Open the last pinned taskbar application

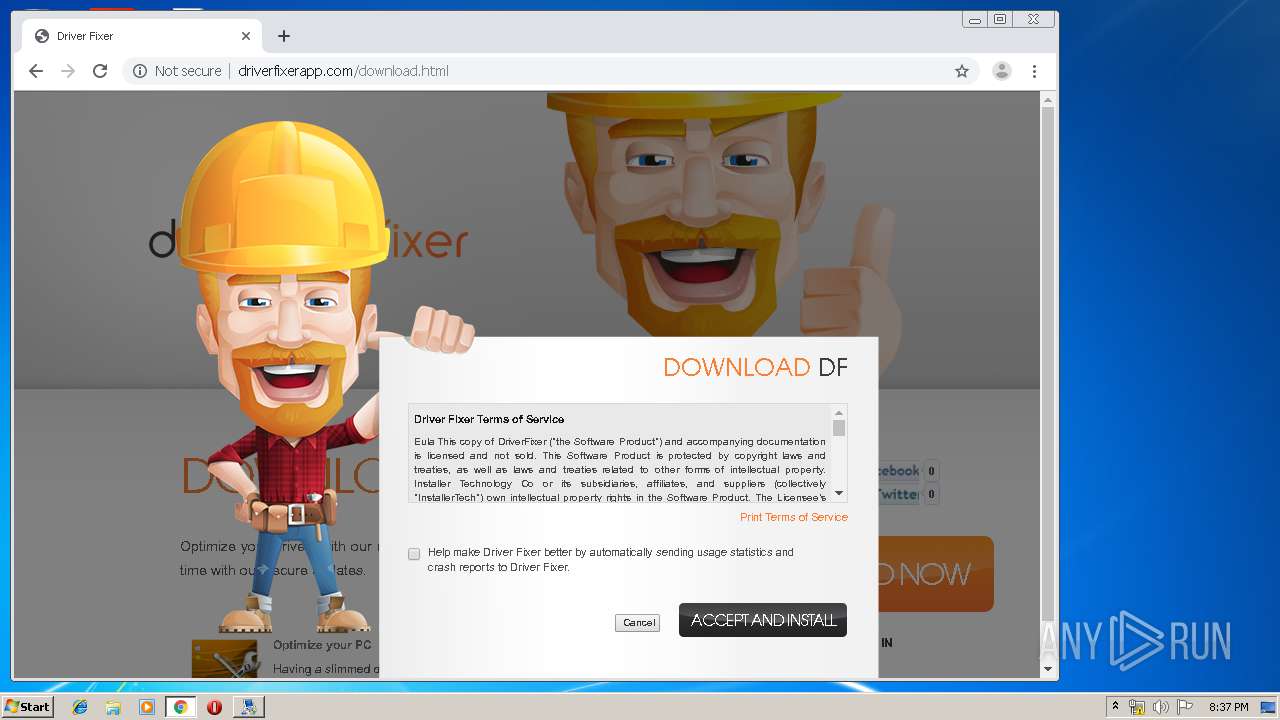248,707
